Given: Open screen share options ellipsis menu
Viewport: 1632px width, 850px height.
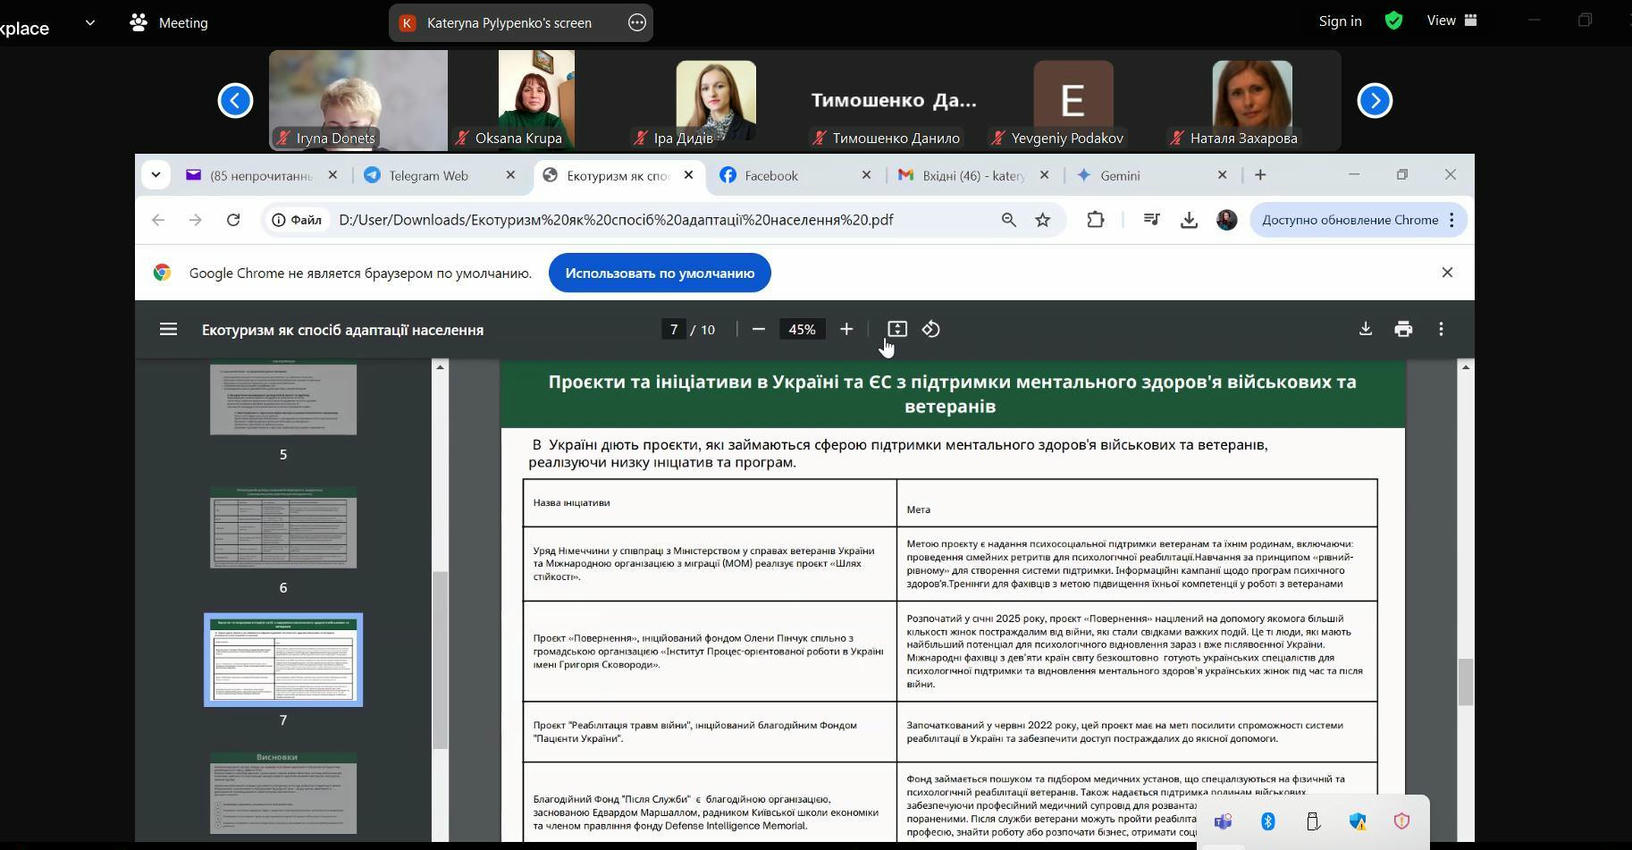Looking at the screenshot, I should click(x=637, y=23).
